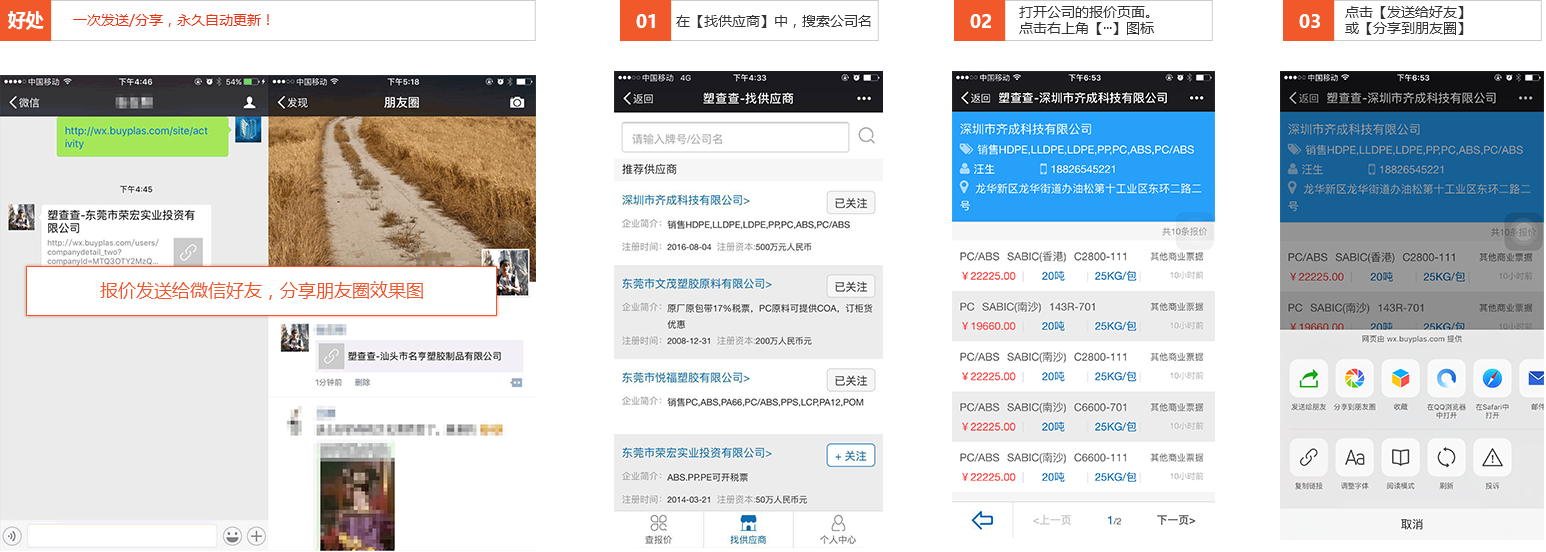Tap chain link icon on 汕头市名亨 shared card

tap(331, 356)
